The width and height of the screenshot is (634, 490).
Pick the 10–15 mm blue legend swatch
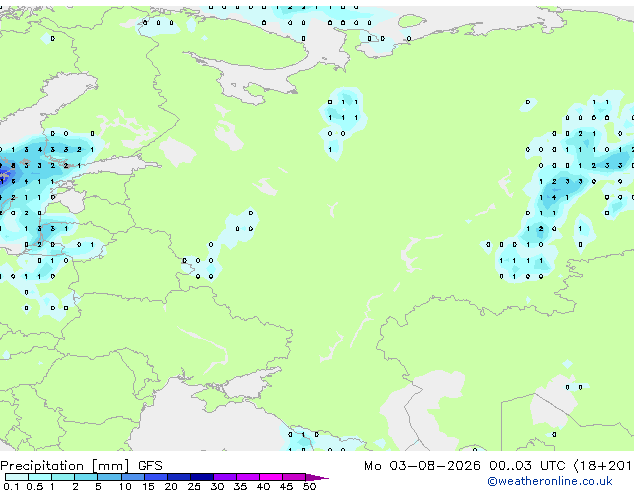pyautogui.click(x=132, y=477)
